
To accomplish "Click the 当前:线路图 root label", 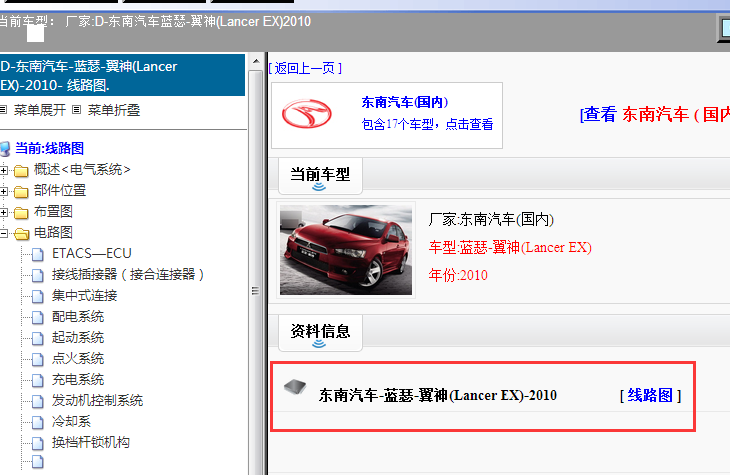I will 49,149.
